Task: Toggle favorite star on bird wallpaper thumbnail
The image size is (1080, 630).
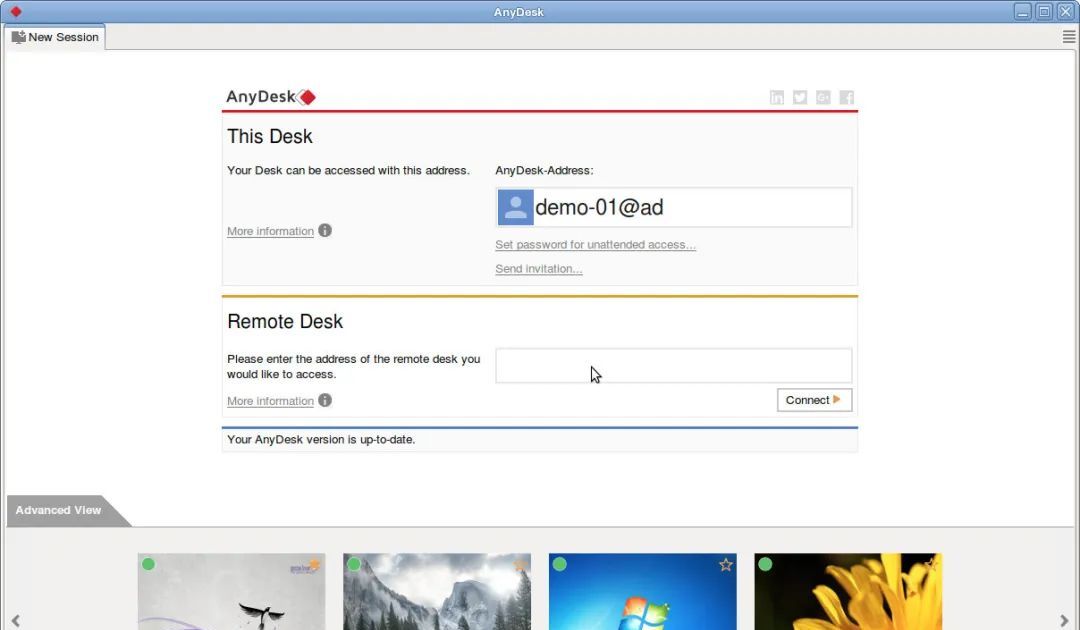Action: 314,565
